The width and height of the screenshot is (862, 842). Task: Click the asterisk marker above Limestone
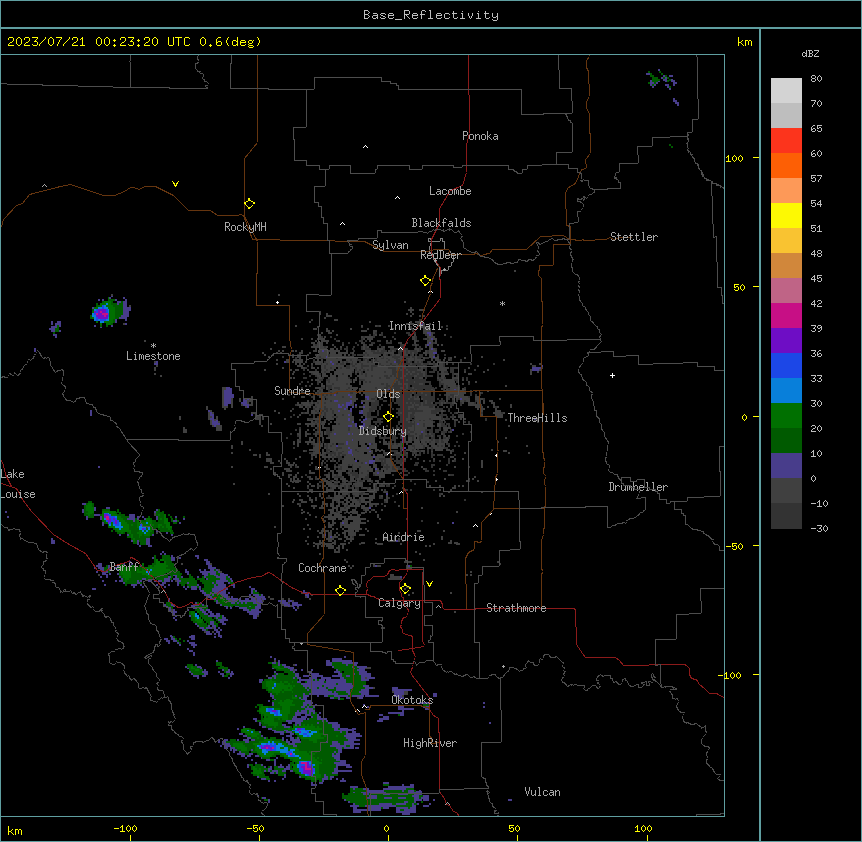point(153,345)
